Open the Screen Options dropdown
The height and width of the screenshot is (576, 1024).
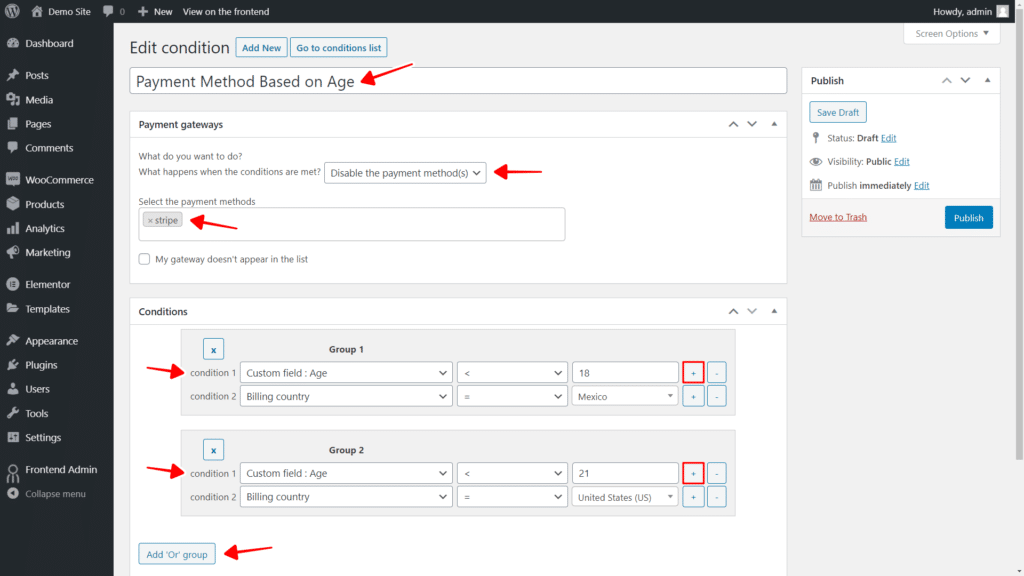[x=951, y=33]
